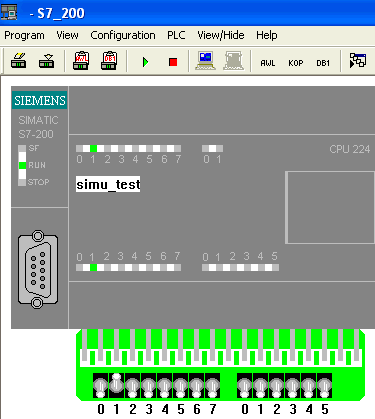The height and width of the screenshot is (419, 375).
Task: Toggle input switch 1 in the right switch bank
Action: [261, 386]
